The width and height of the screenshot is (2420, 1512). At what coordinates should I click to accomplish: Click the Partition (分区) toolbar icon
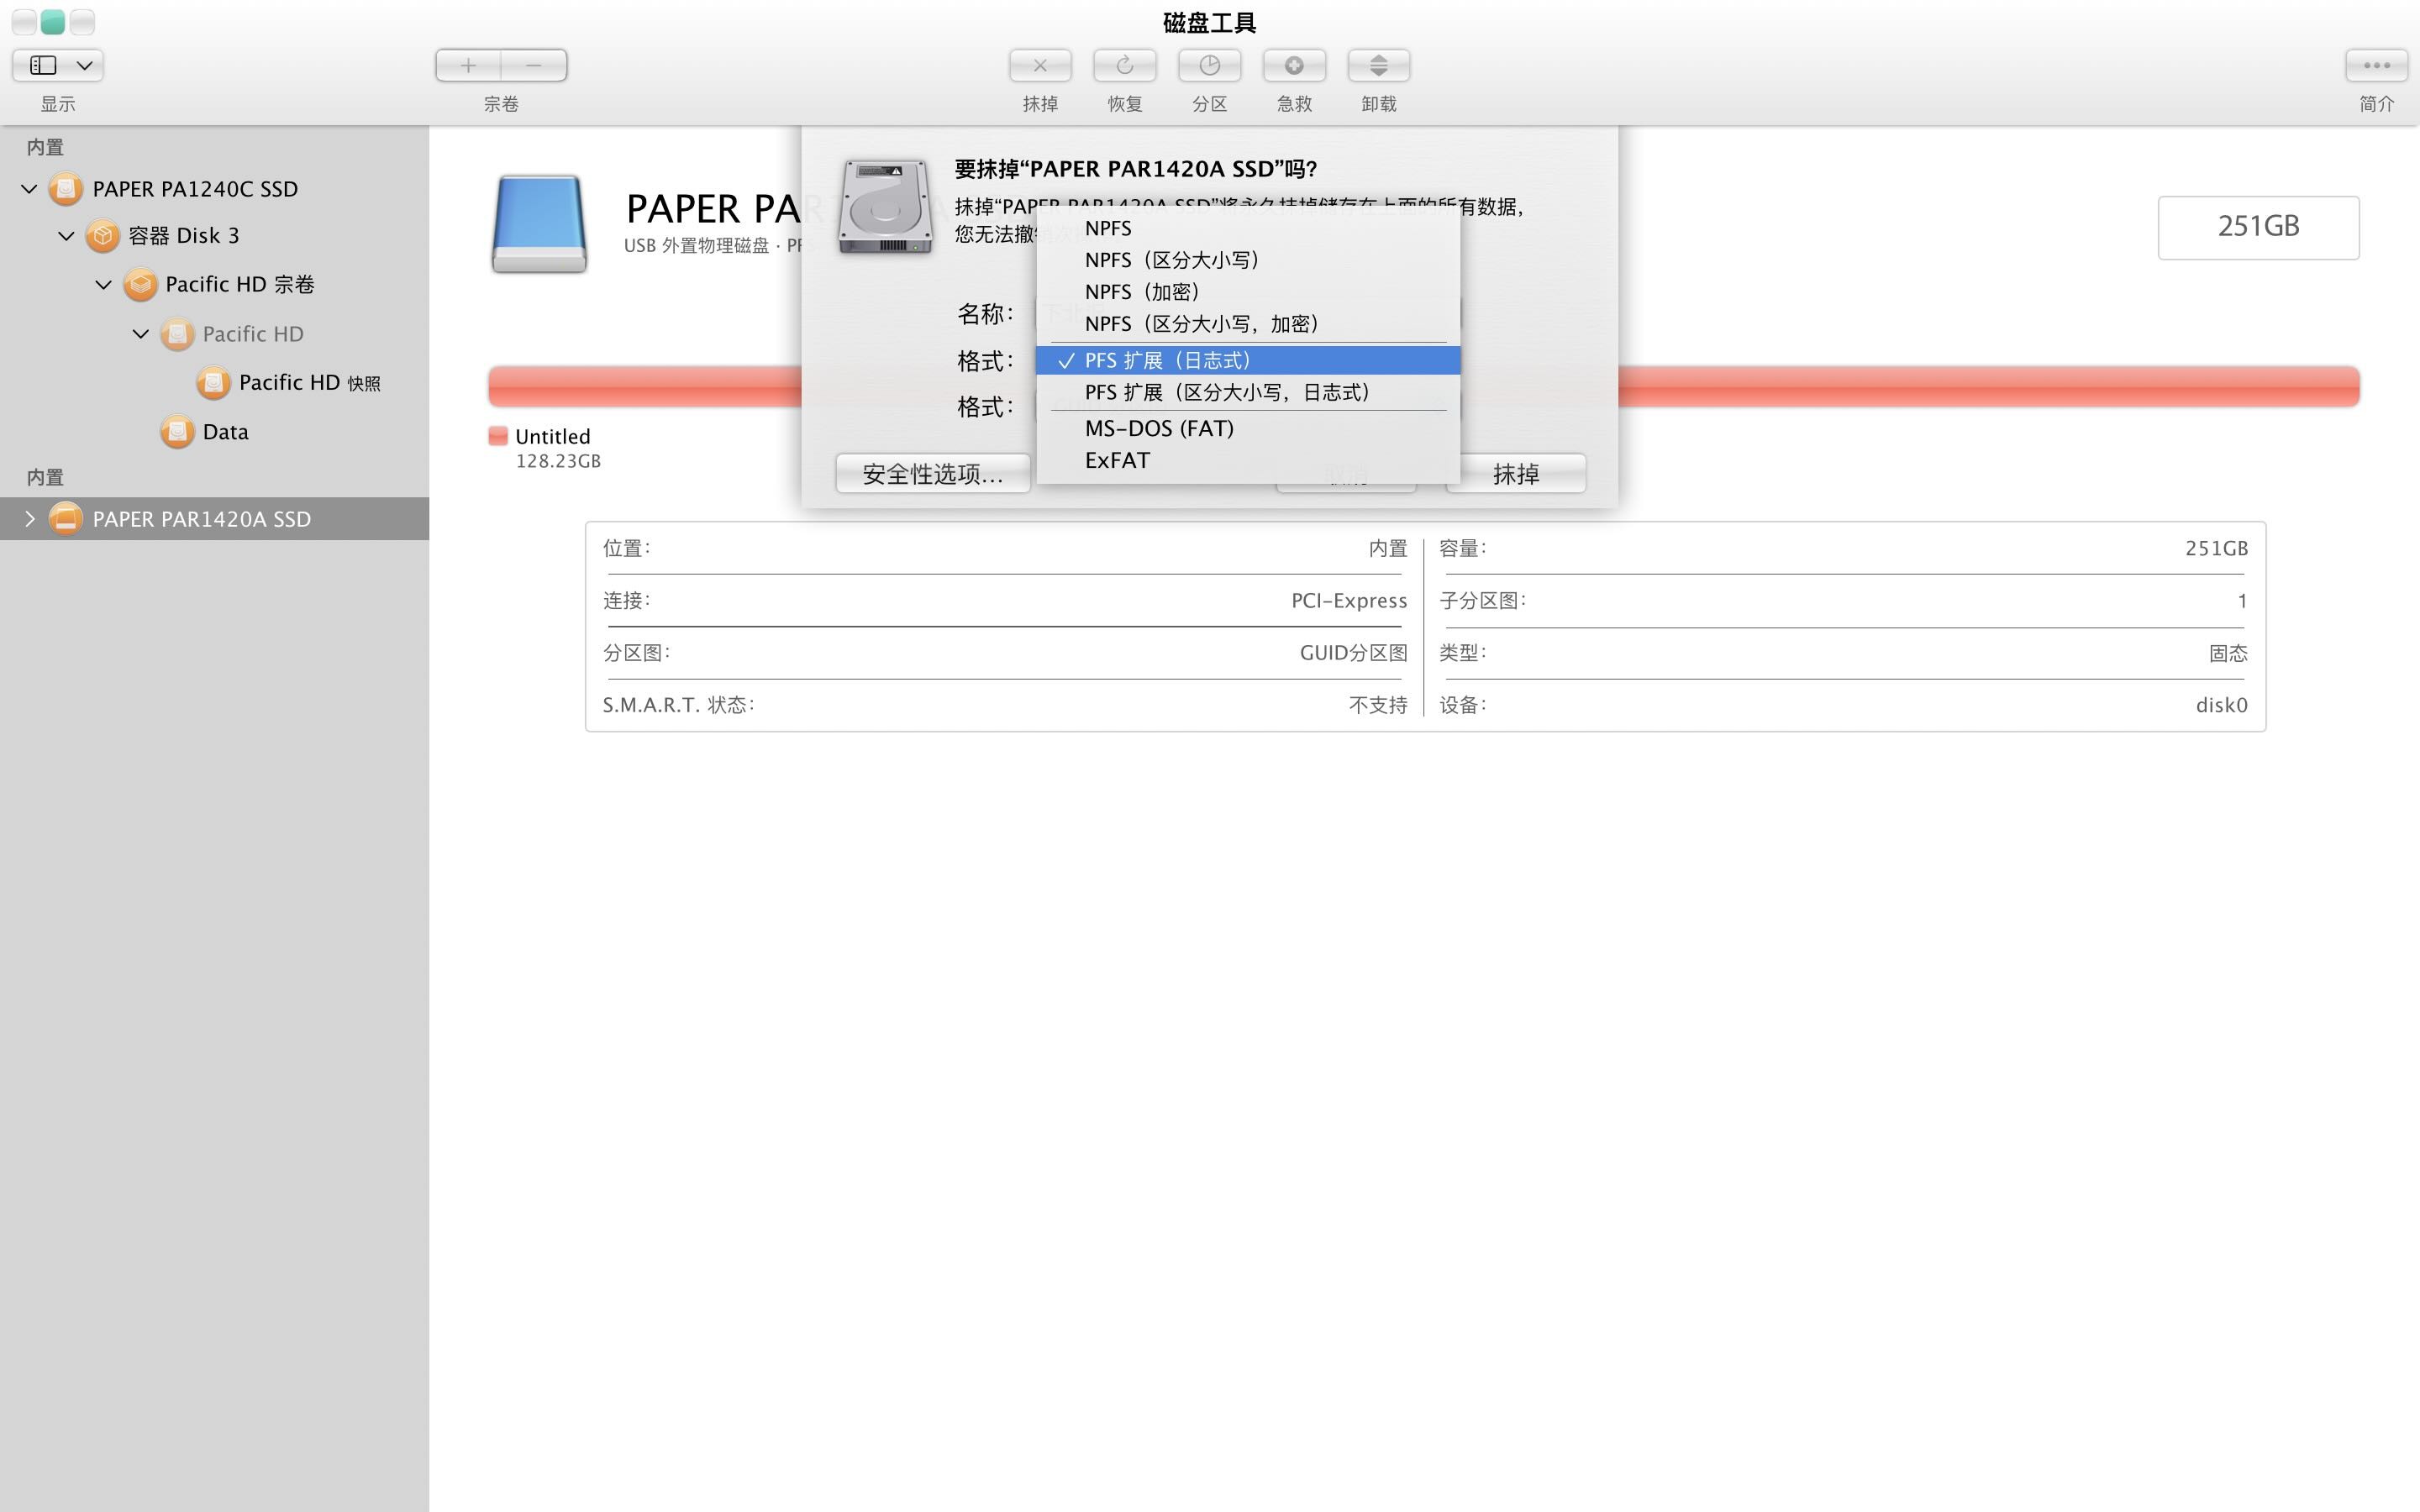[1209, 65]
